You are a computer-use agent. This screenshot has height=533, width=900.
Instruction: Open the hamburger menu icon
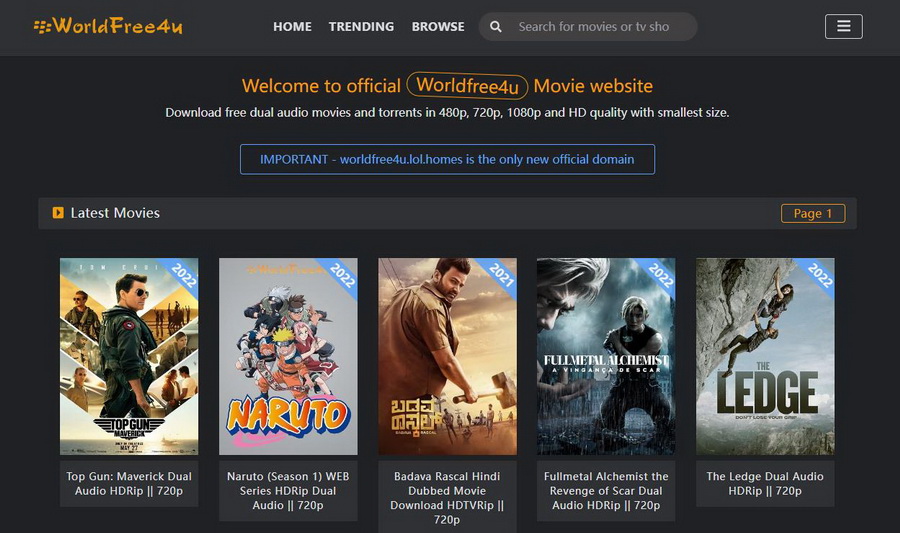tap(843, 26)
